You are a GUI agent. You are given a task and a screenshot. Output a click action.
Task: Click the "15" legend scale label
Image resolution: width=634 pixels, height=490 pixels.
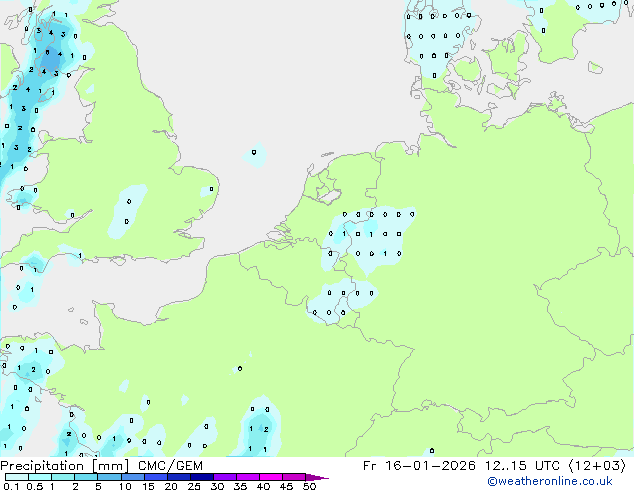148,486
